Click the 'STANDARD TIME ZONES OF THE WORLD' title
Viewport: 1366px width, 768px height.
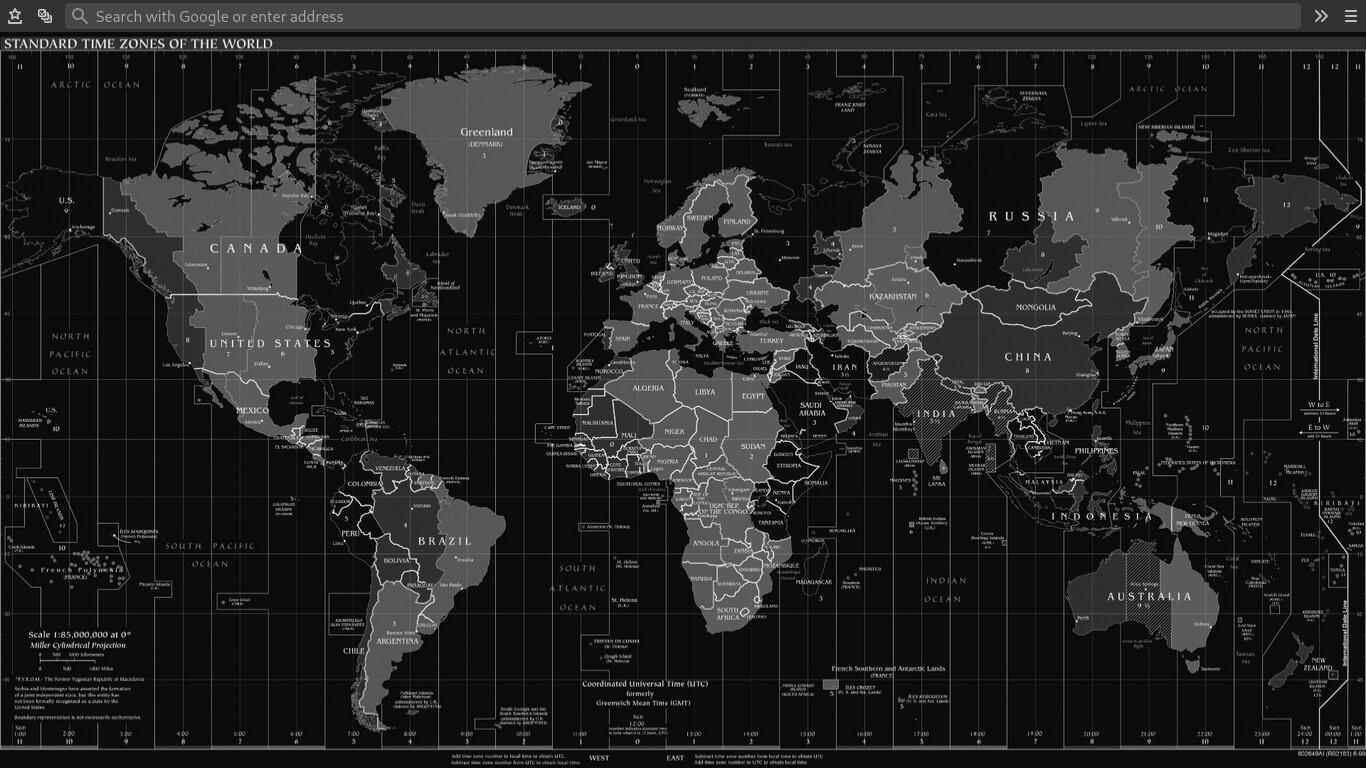point(138,44)
